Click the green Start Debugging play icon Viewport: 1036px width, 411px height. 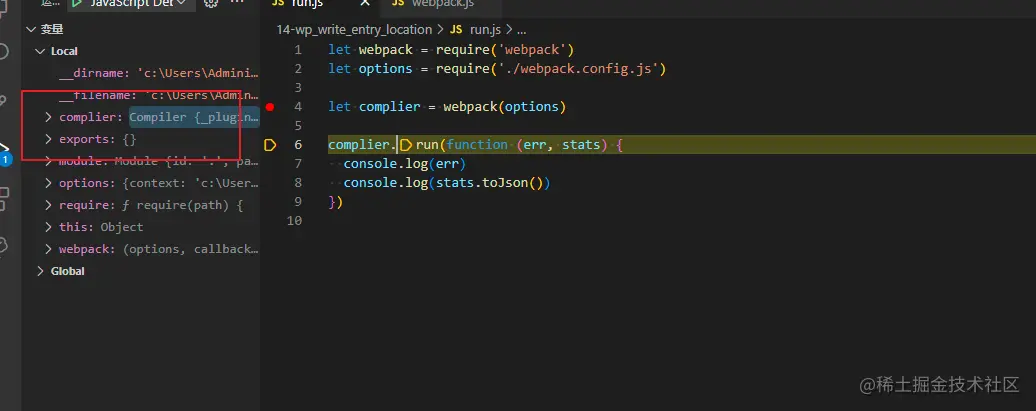click(77, 3)
